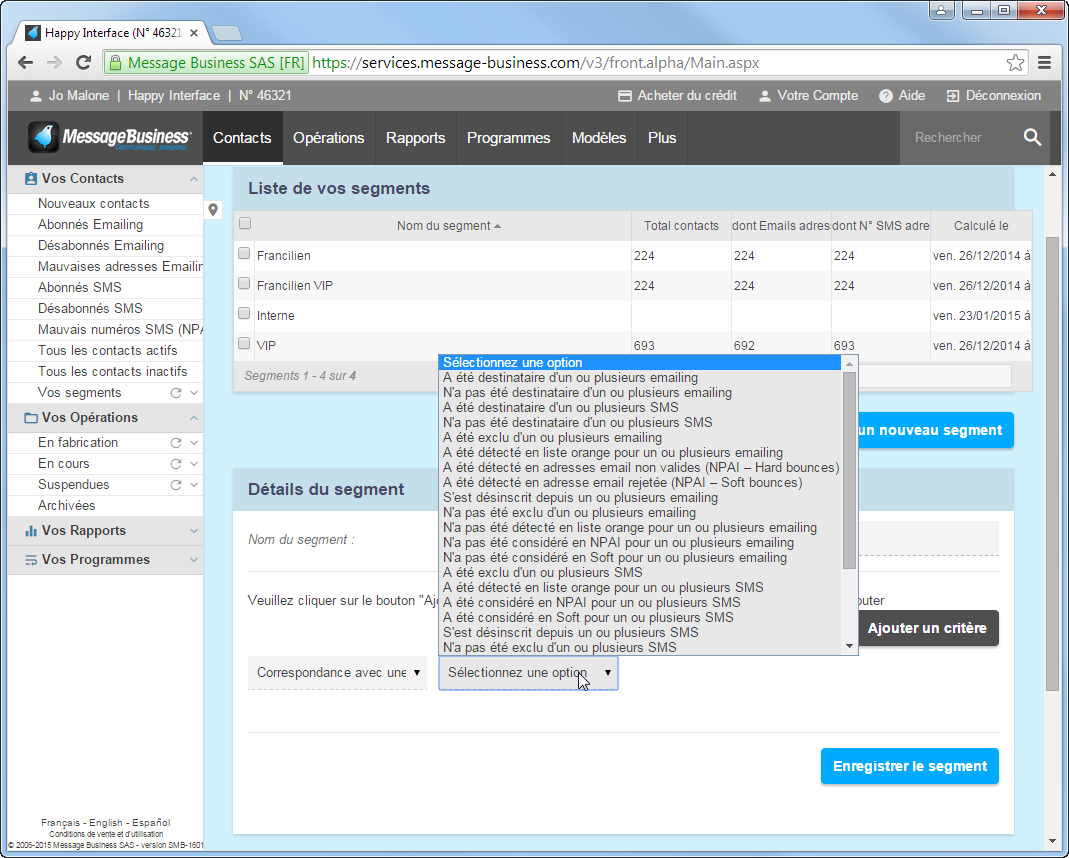This screenshot has height=858, width=1069.
Task: Refresh the Vos segments list icon
Action: click(x=176, y=393)
